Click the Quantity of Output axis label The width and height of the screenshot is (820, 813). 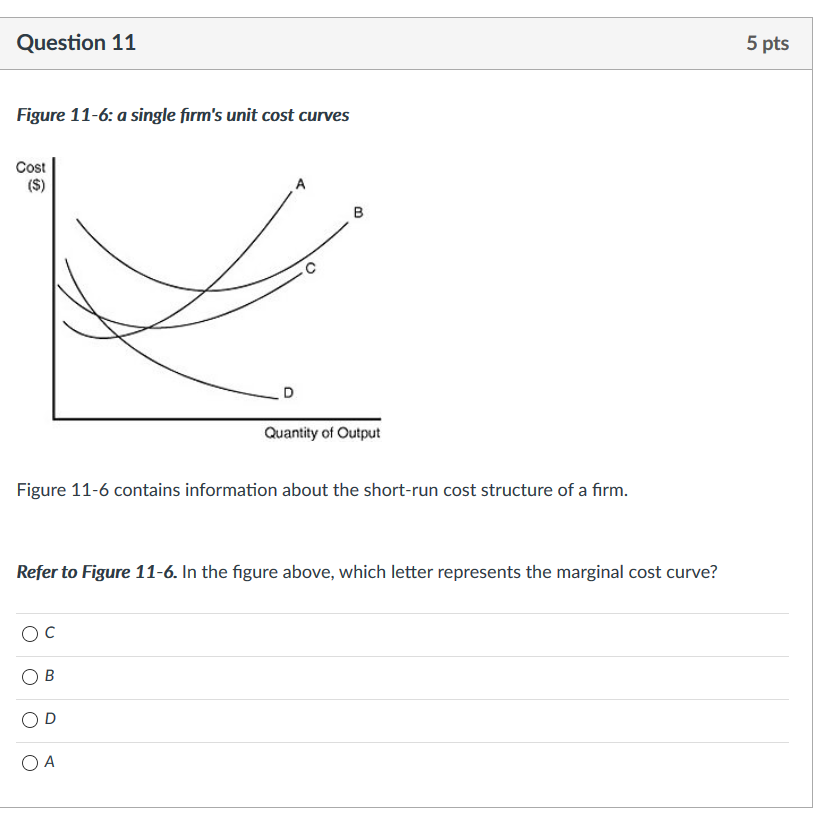point(322,433)
